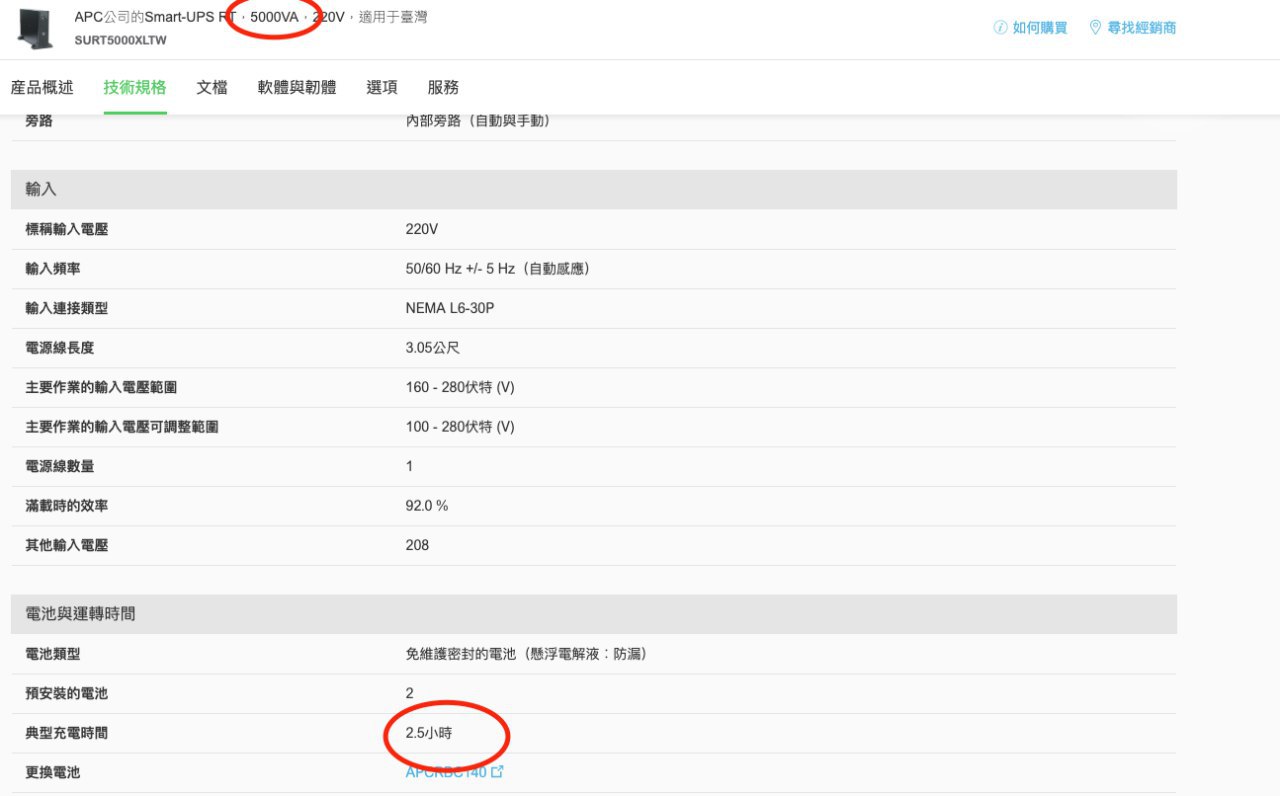Click the 輸入 section header
The image size is (1280, 796).
pyautogui.click(x=594, y=189)
